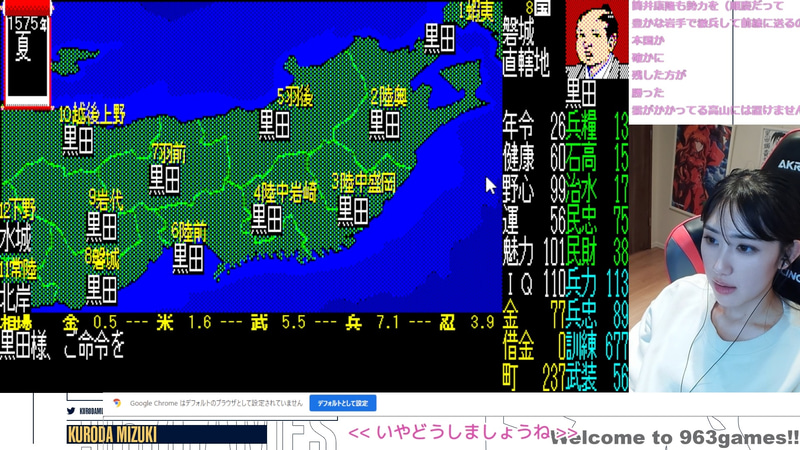
Task: Click the 兵糧 provisions stat
Action: (597, 125)
